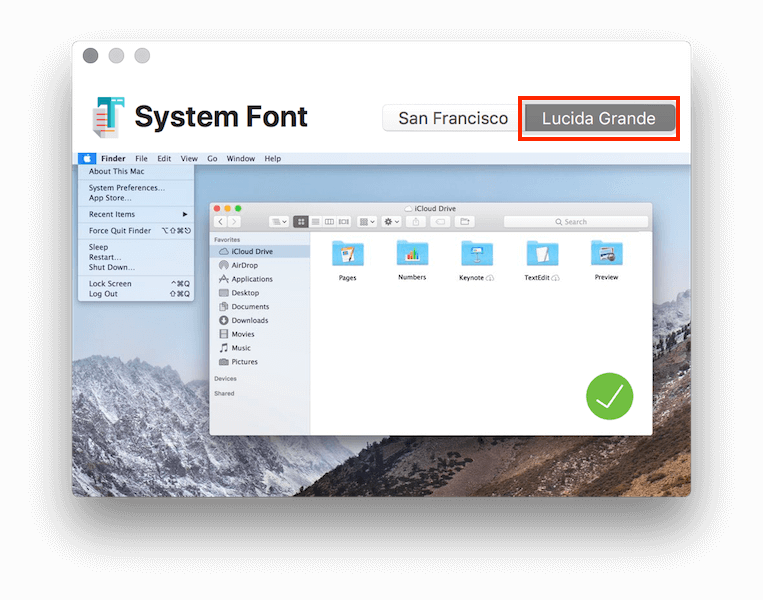Select the San Francisco font option
This screenshot has width=763, height=600.
(x=453, y=118)
